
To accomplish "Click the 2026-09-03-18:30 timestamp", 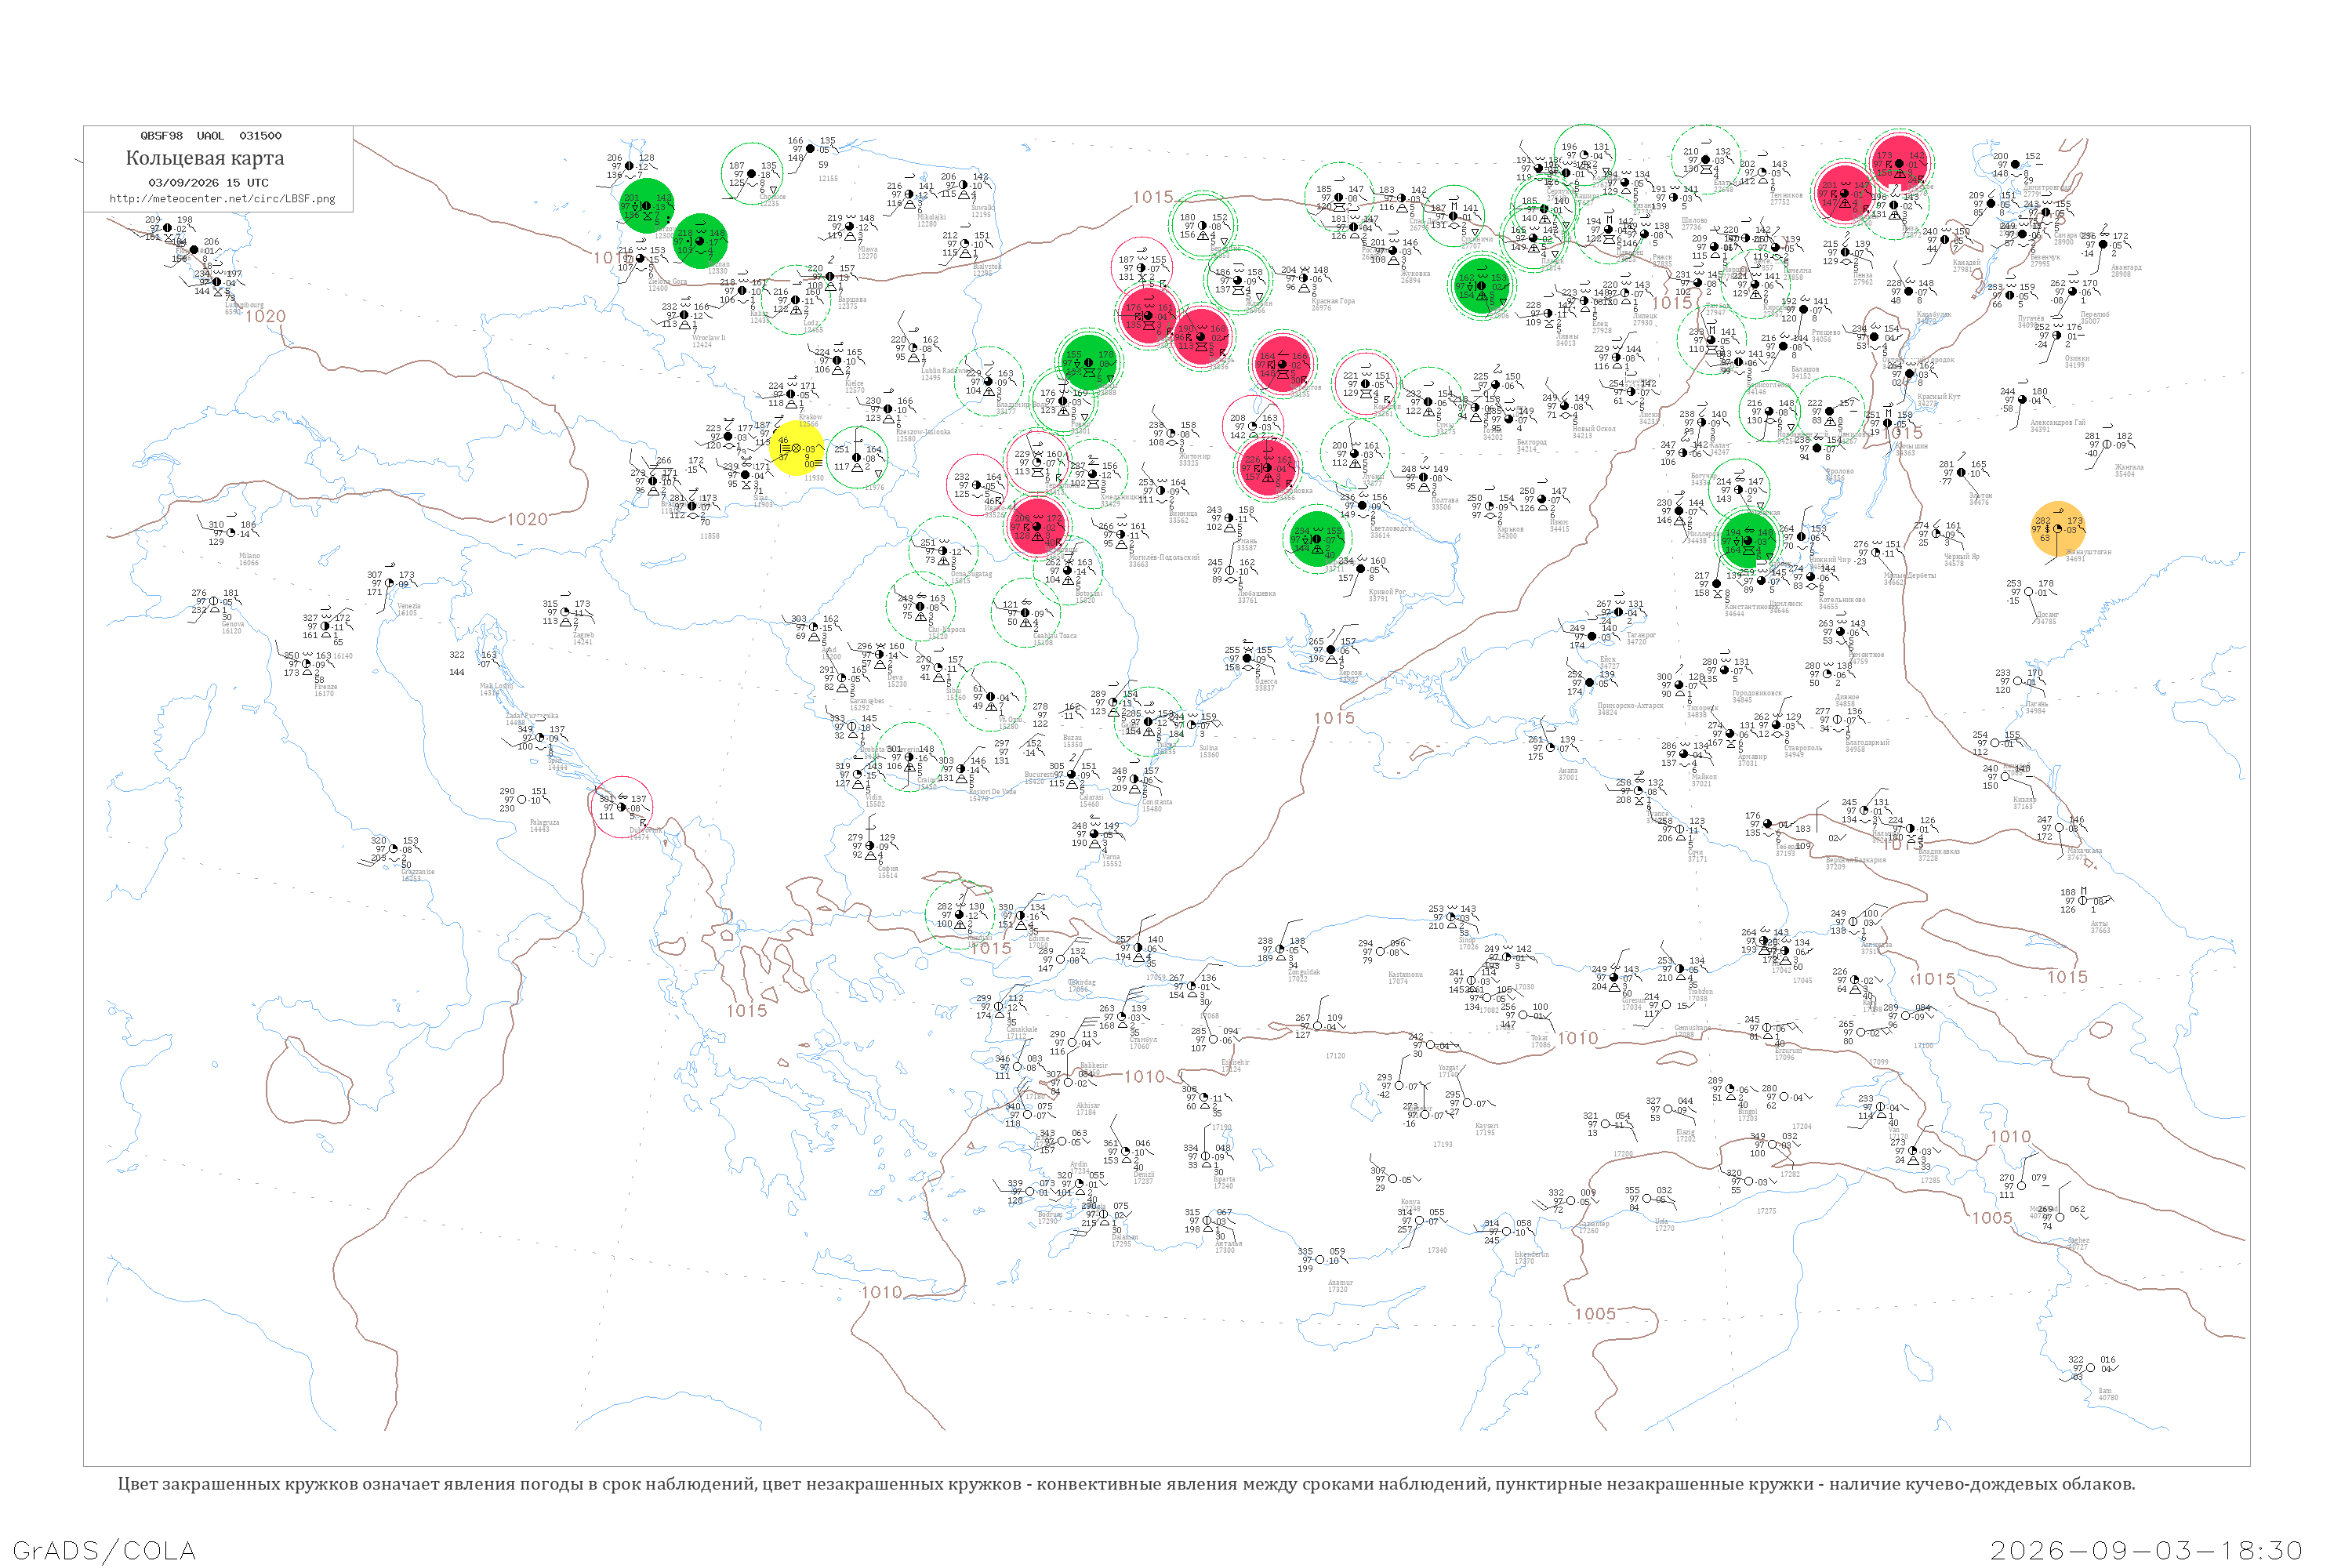I will (x=2146, y=1550).
